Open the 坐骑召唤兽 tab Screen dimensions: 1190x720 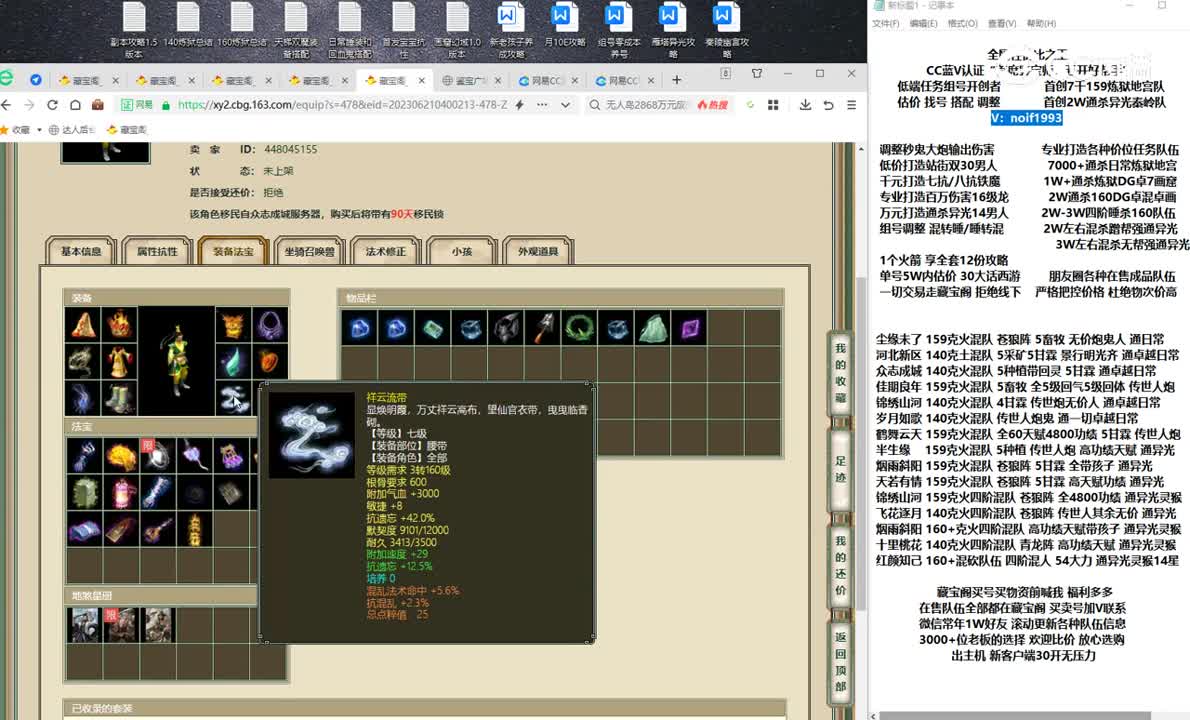(309, 252)
